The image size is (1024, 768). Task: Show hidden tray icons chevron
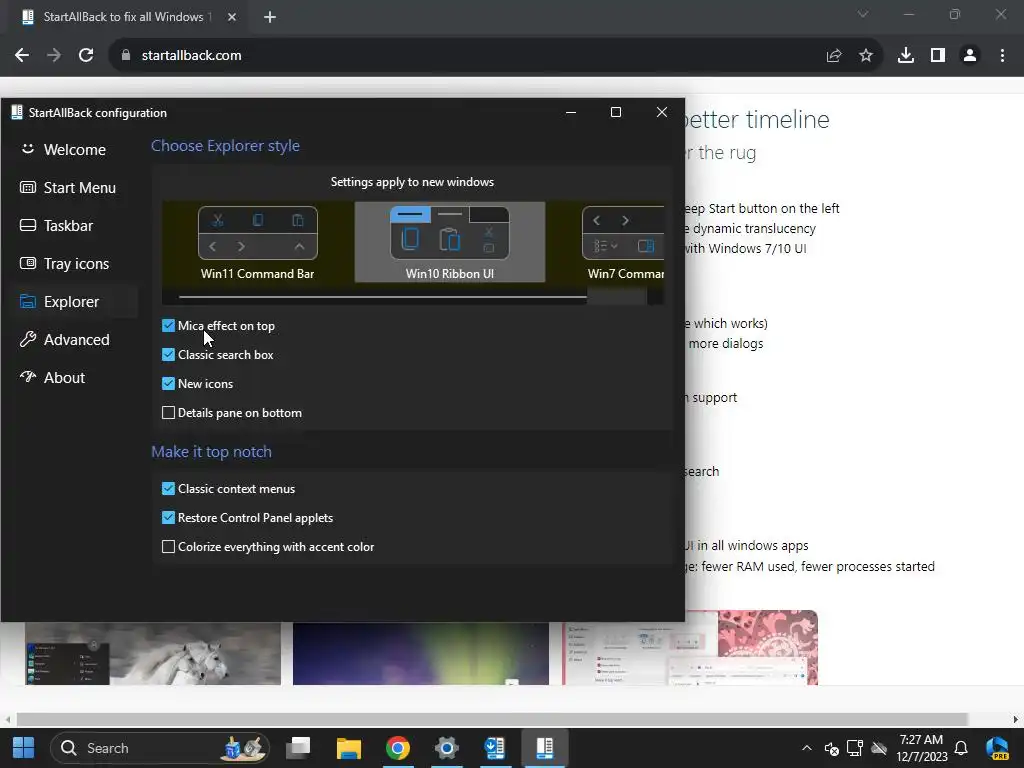coord(807,748)
